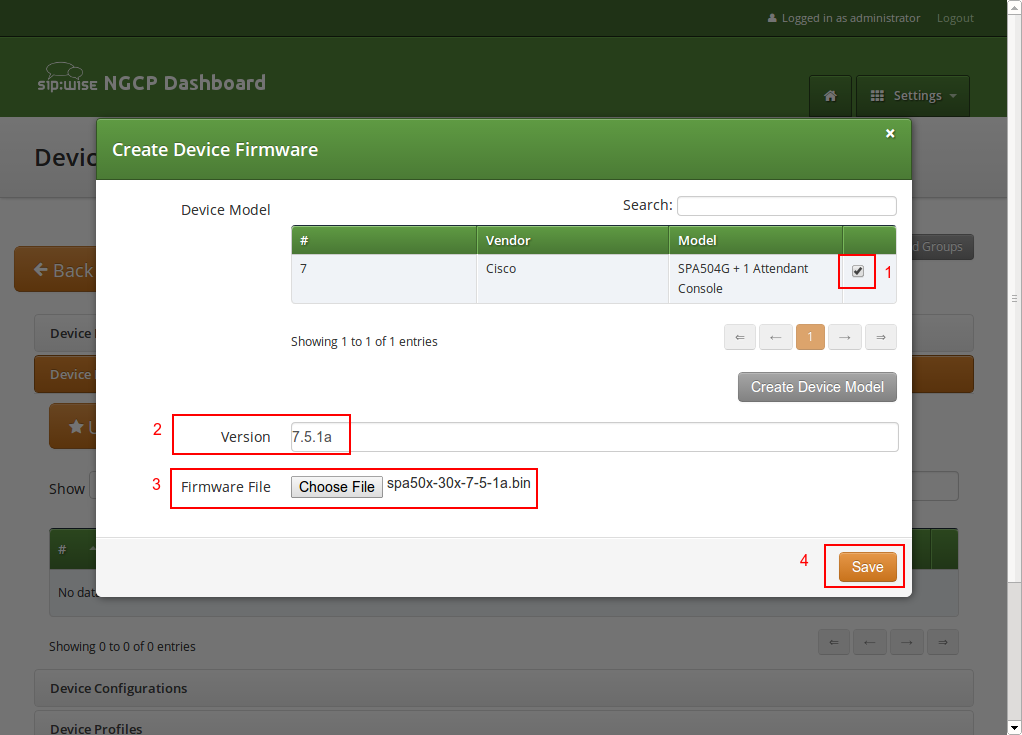Go to next page in background pagination

tap(907, 642)
